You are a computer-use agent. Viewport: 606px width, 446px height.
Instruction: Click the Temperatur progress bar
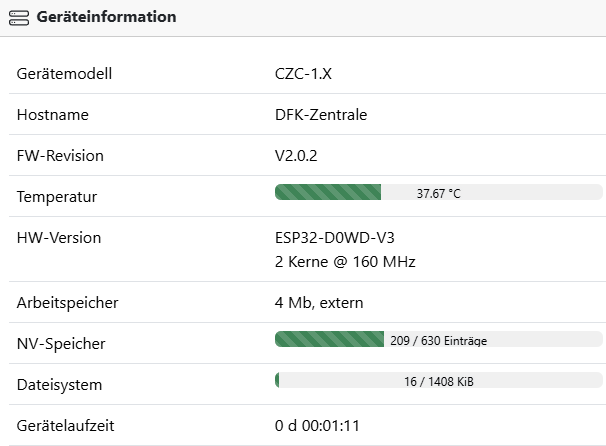click(x=439, y=192)
